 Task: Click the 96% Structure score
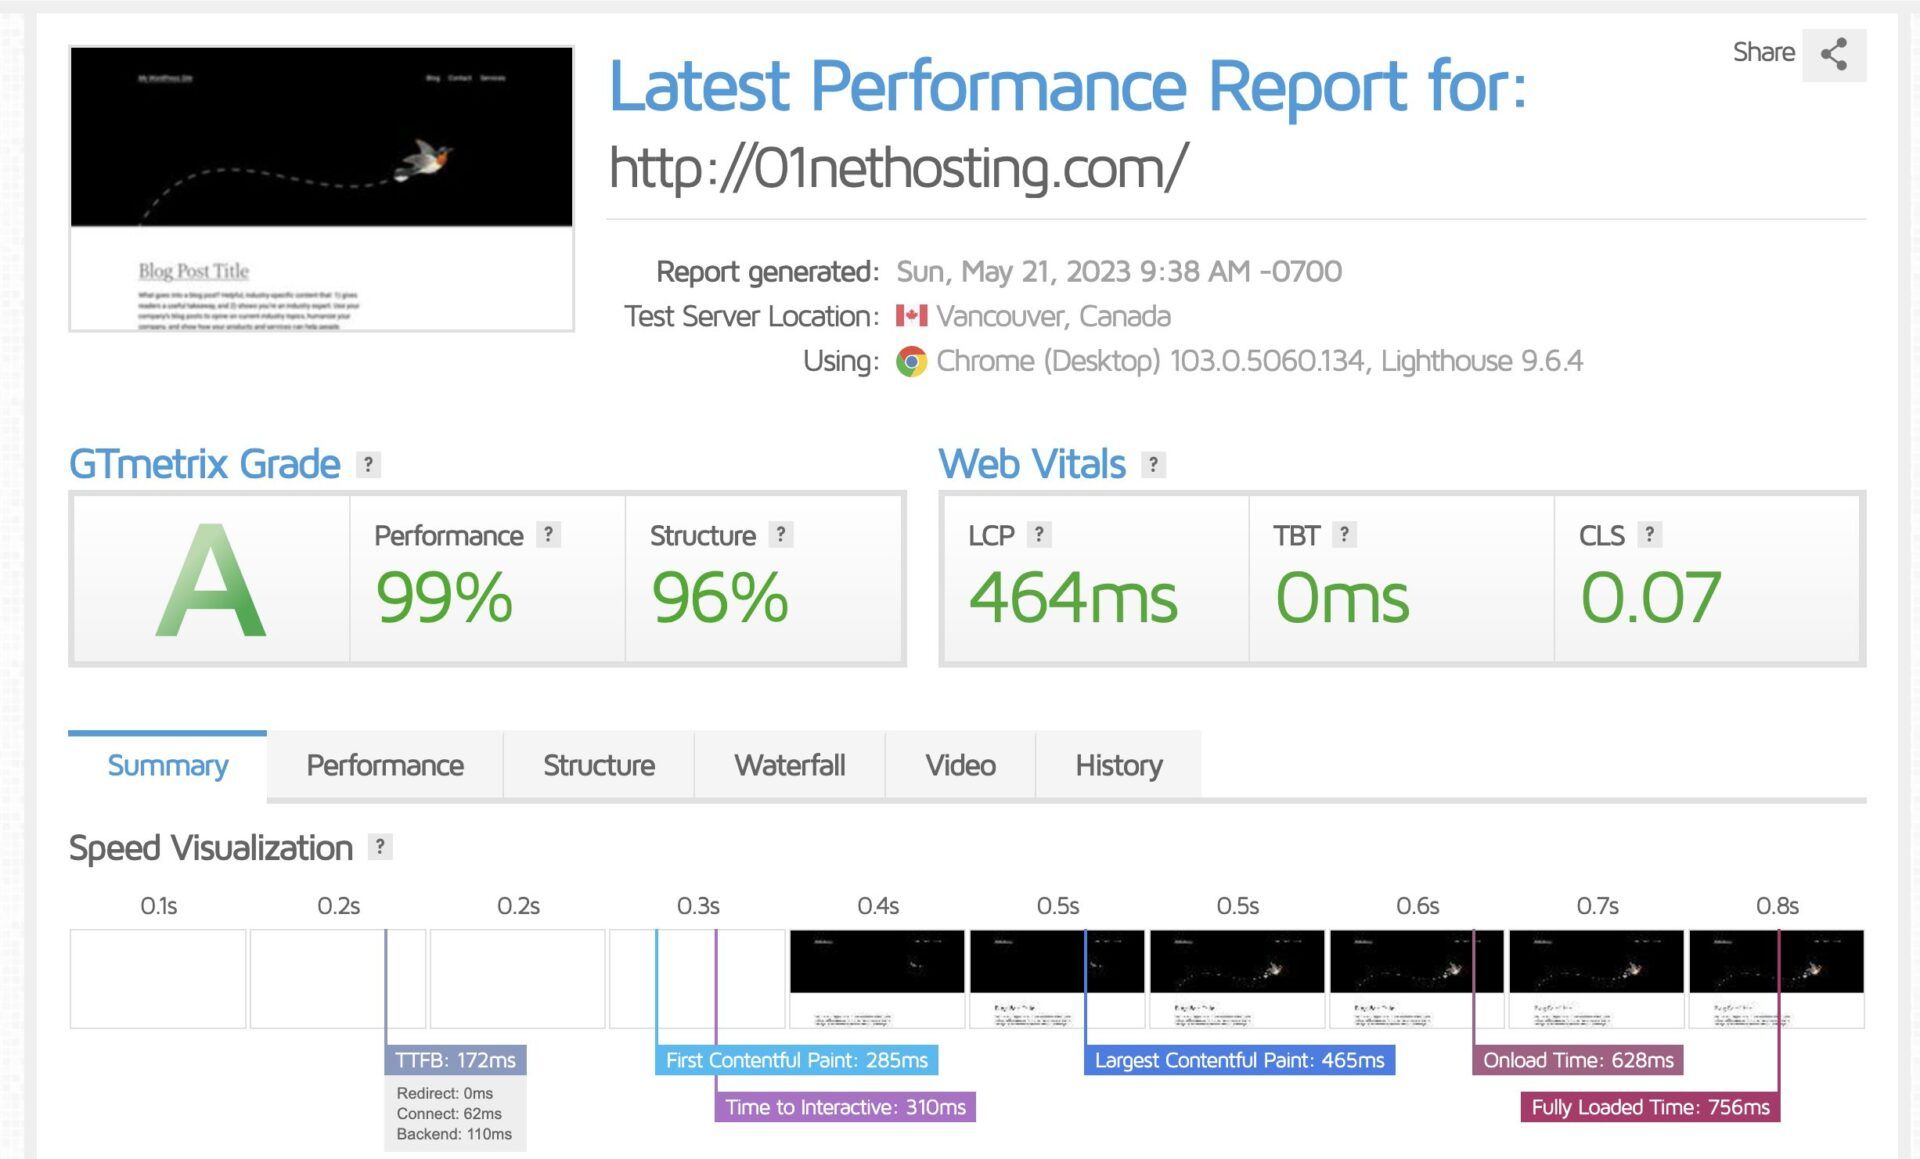click(720, 597)
